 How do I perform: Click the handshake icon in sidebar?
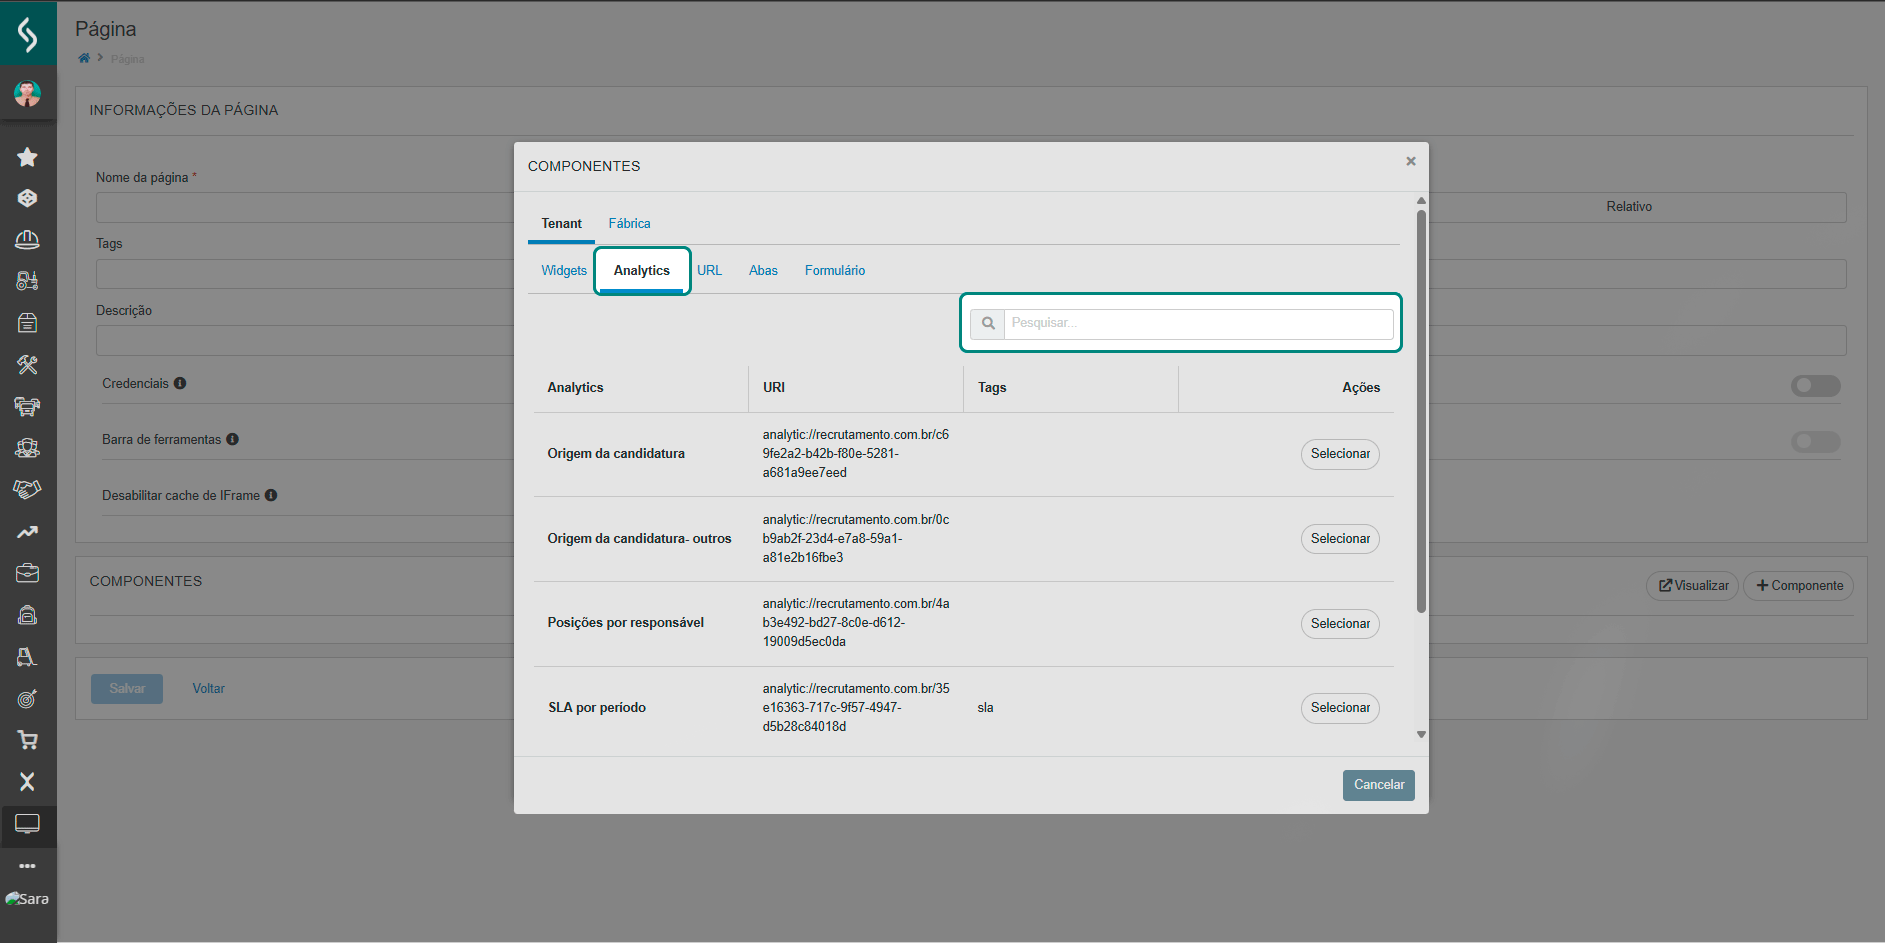tap(27, 489)
